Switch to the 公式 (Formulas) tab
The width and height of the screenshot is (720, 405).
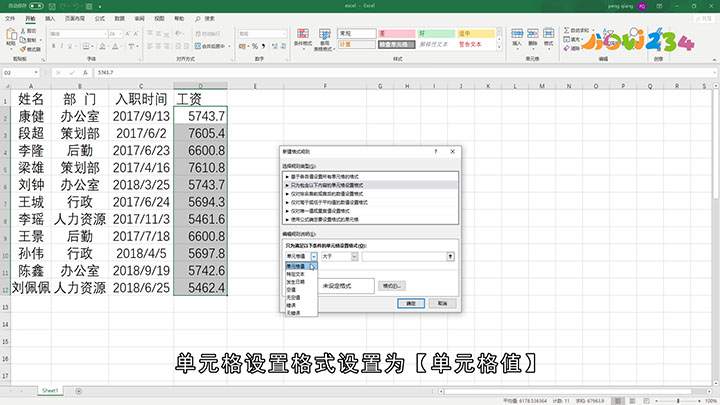click(100, 19)
